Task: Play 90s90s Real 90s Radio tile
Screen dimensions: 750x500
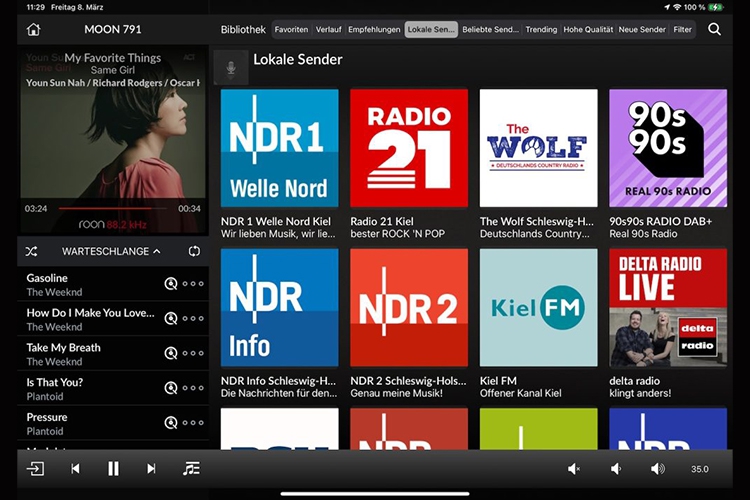Action: click(x=668, y=148)
